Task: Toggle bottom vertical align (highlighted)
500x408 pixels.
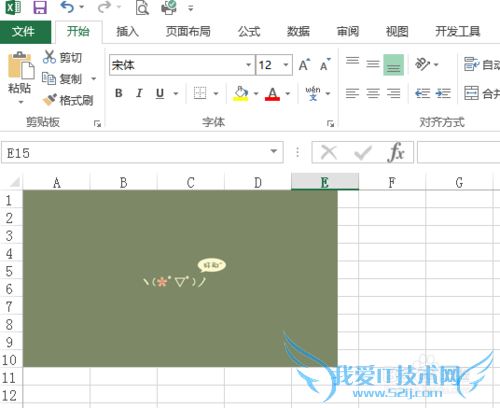Action: (394, 65)
